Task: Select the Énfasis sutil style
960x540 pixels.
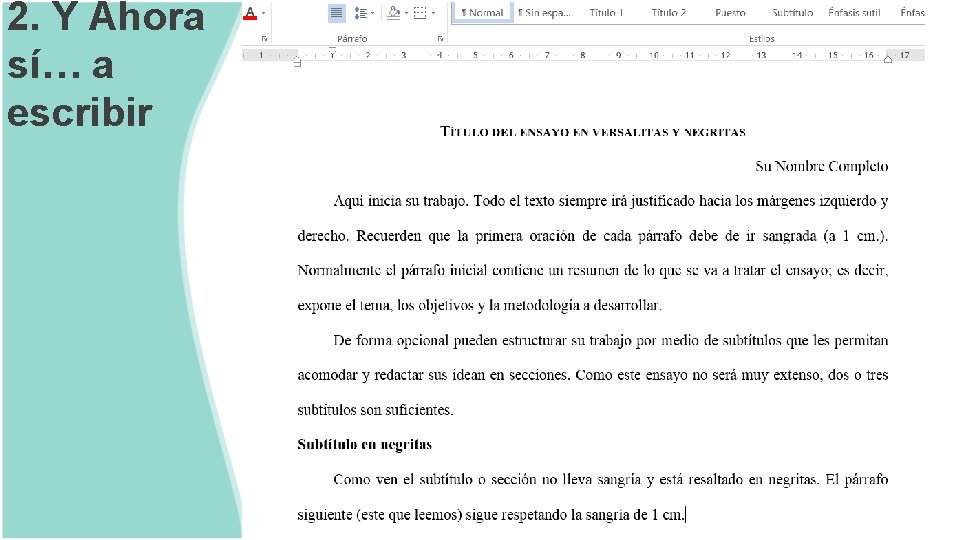Action: [854, 12]
